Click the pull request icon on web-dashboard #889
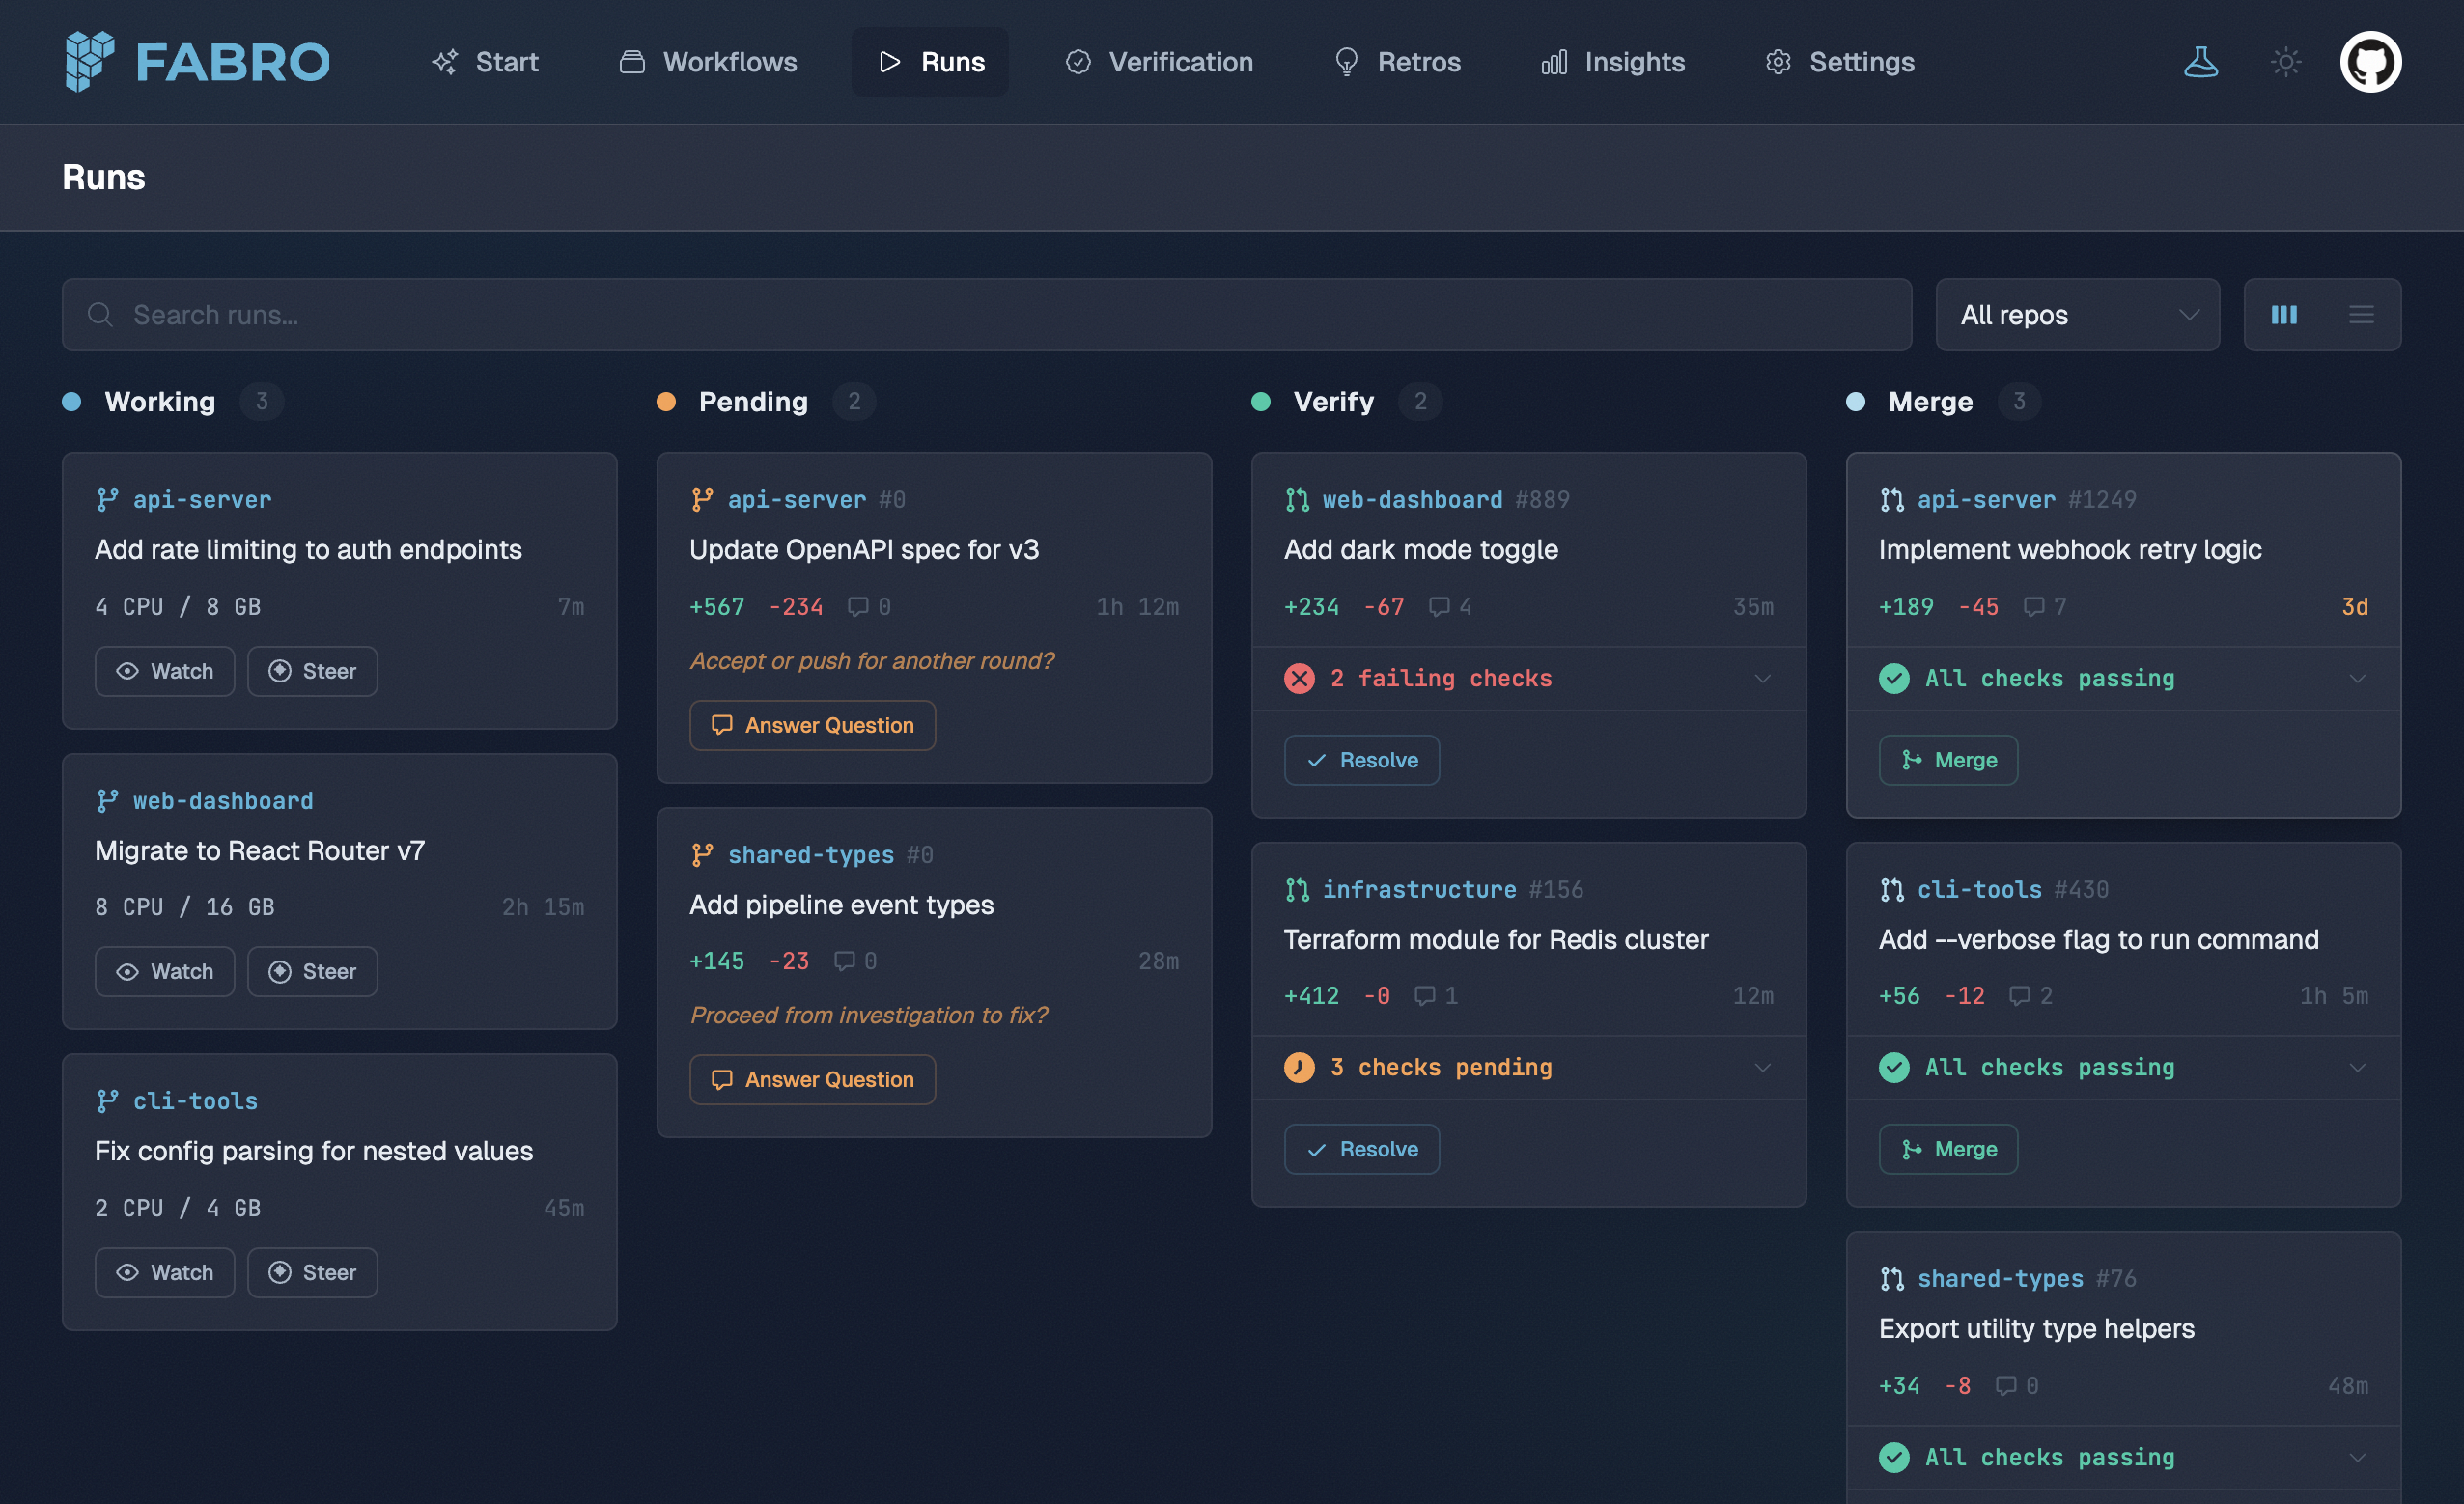Screen dimensions: 2464x1504 tap(1298, 499)
